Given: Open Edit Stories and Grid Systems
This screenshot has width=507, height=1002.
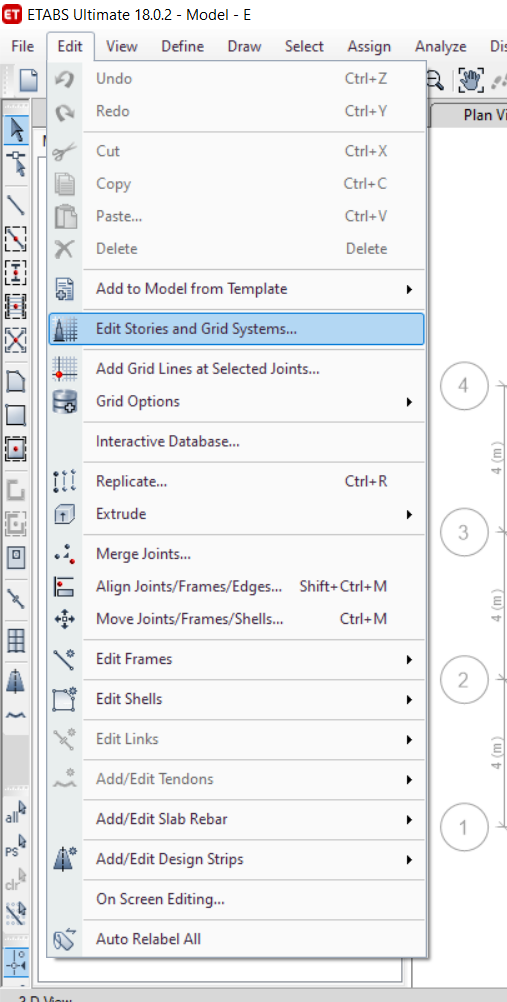Looking at the screenshot, I should (236, 329).
